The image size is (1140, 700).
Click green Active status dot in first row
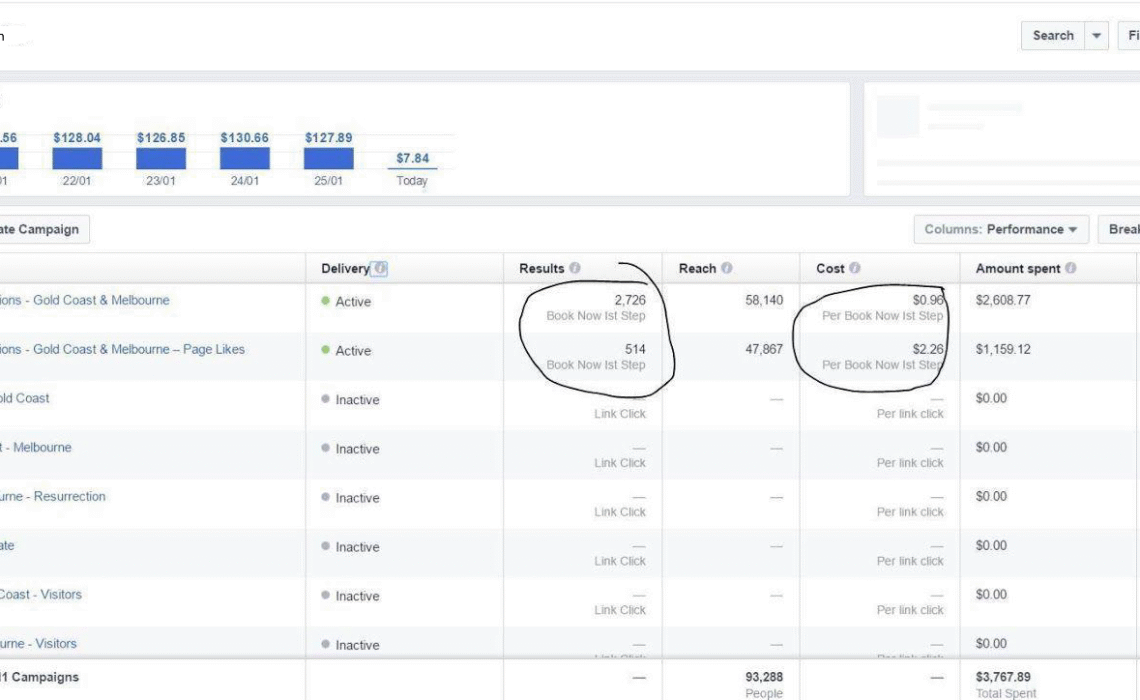(325, 302)
